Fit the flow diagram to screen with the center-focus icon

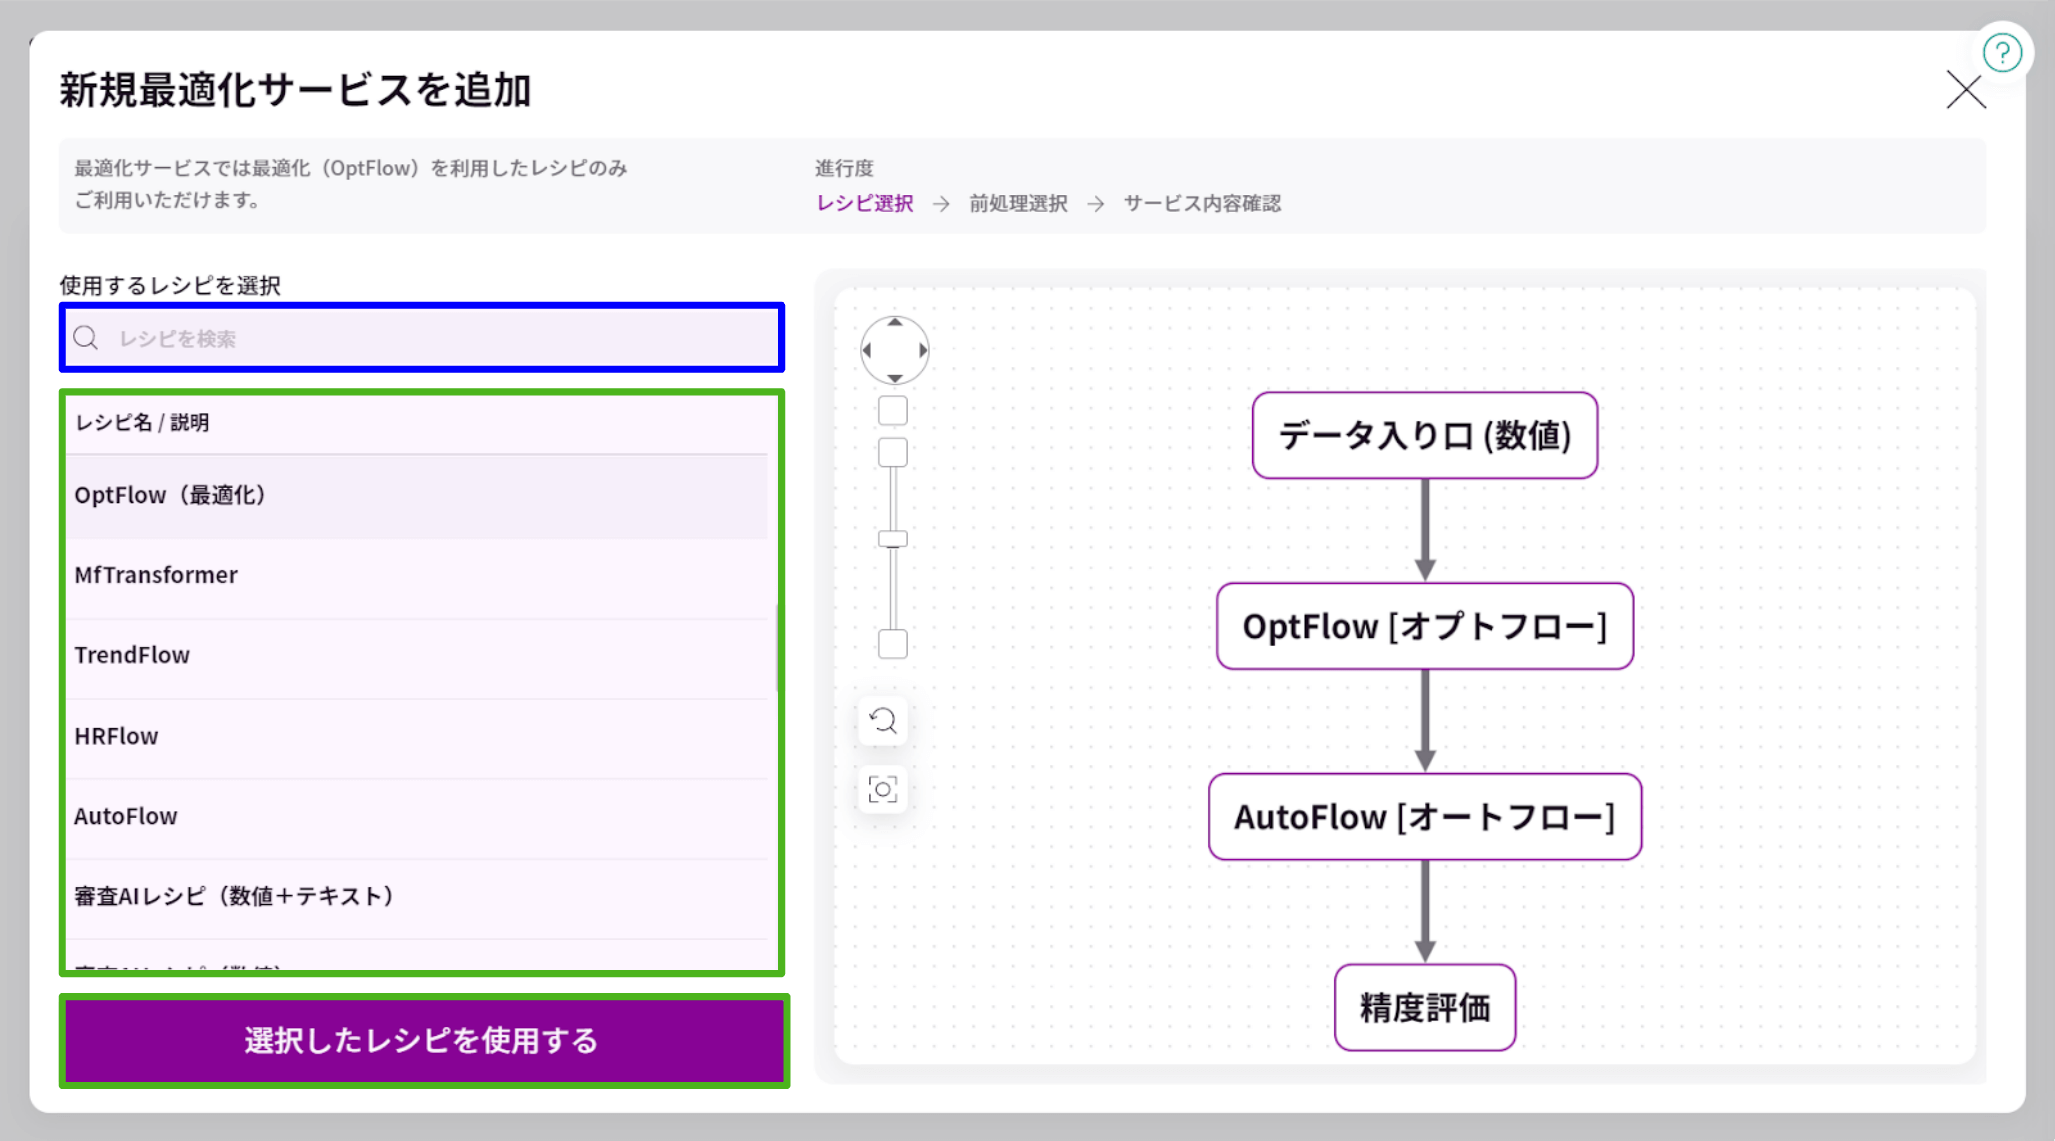(x=882, y=789)
